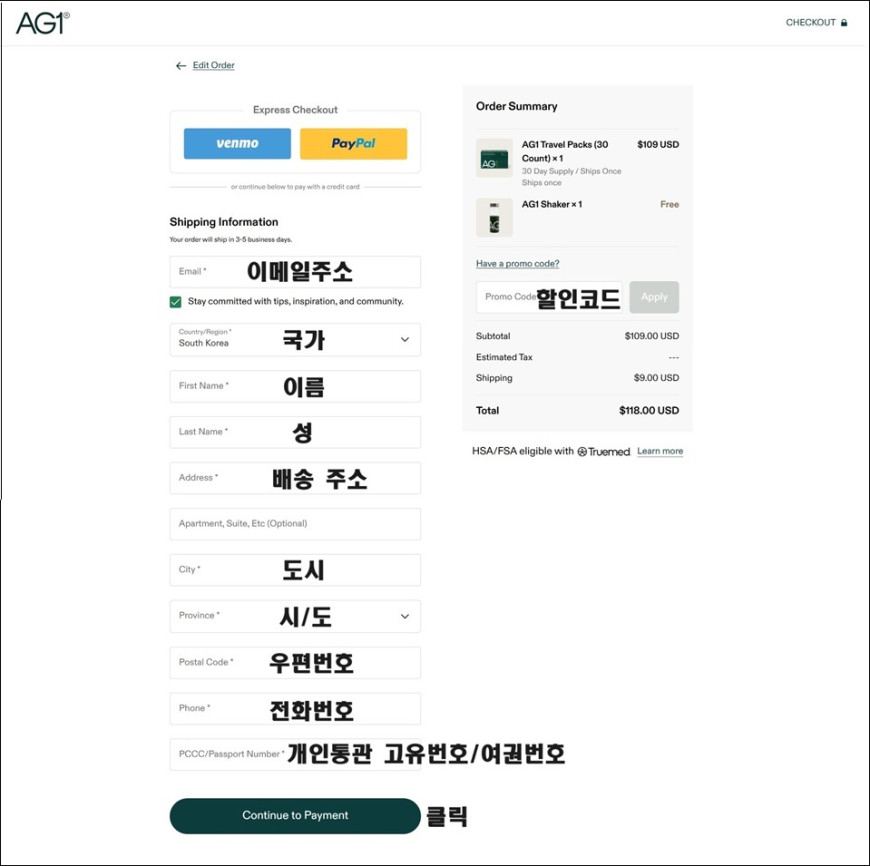Image resolution: width=870 pixels, height=866 pixels.
Task: Click the Order Summary heading
Action: pyautogui.click(x=517, y=107)
